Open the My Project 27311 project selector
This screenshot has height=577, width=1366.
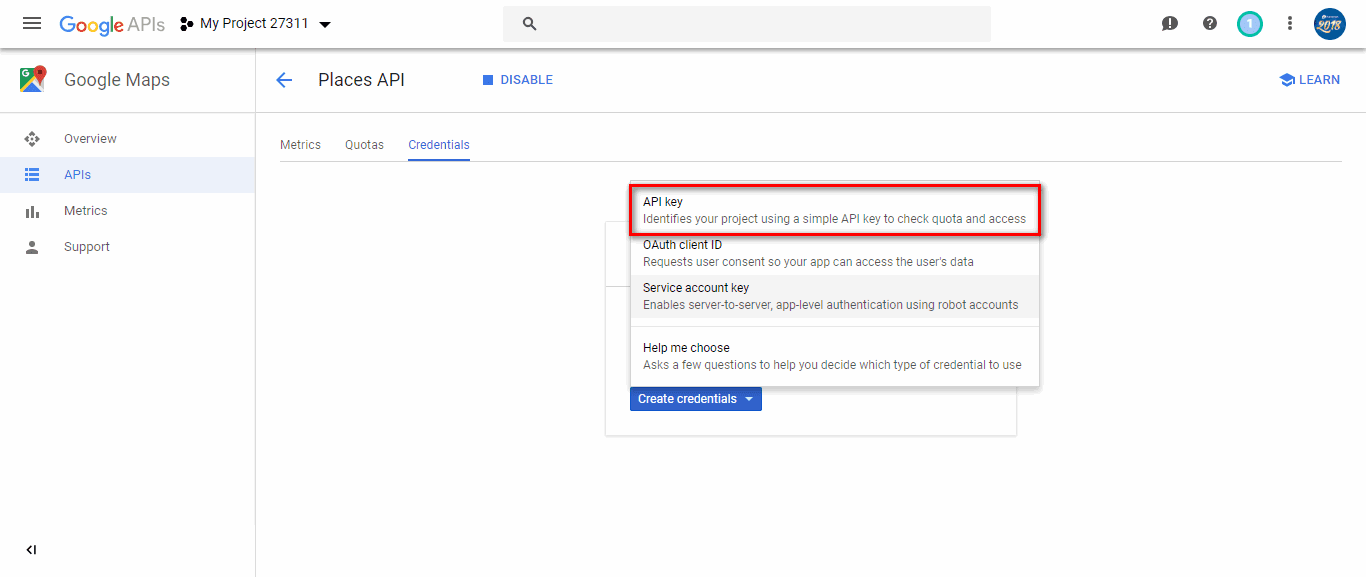255,24
